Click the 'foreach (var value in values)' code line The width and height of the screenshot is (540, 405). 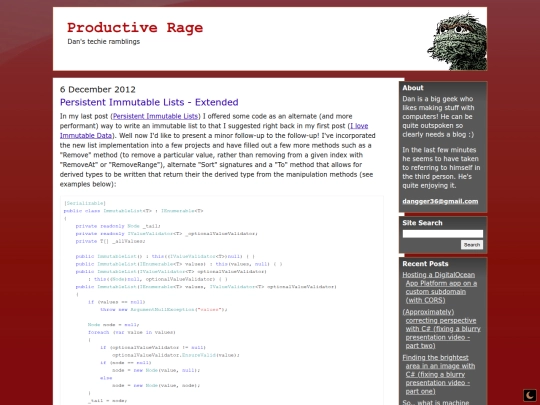pyautogui.click(x=132, y=332)
